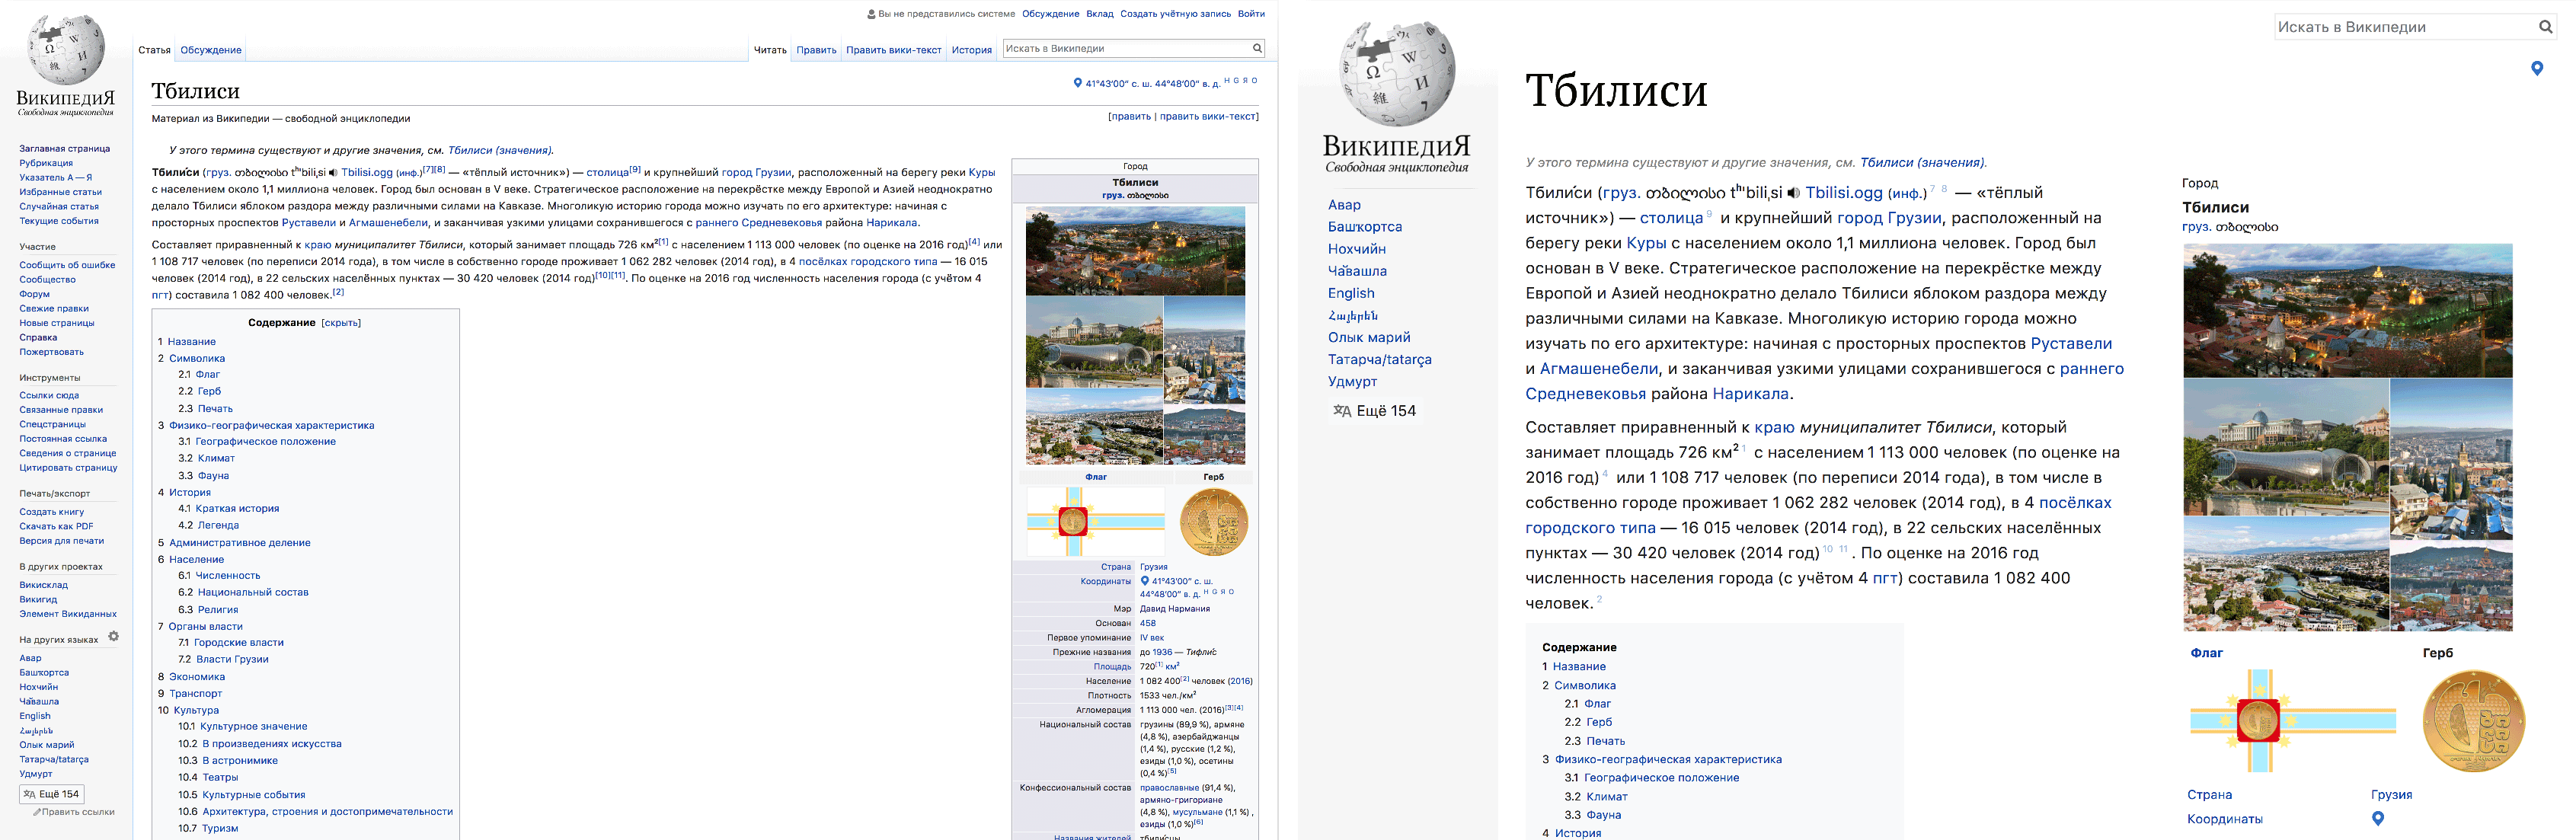Click the blue pin icon beside the large 'Координаты' label under 'Страна'
Screen dimensions: 2576x840
pyautogui.click(x=2378, y=818)
